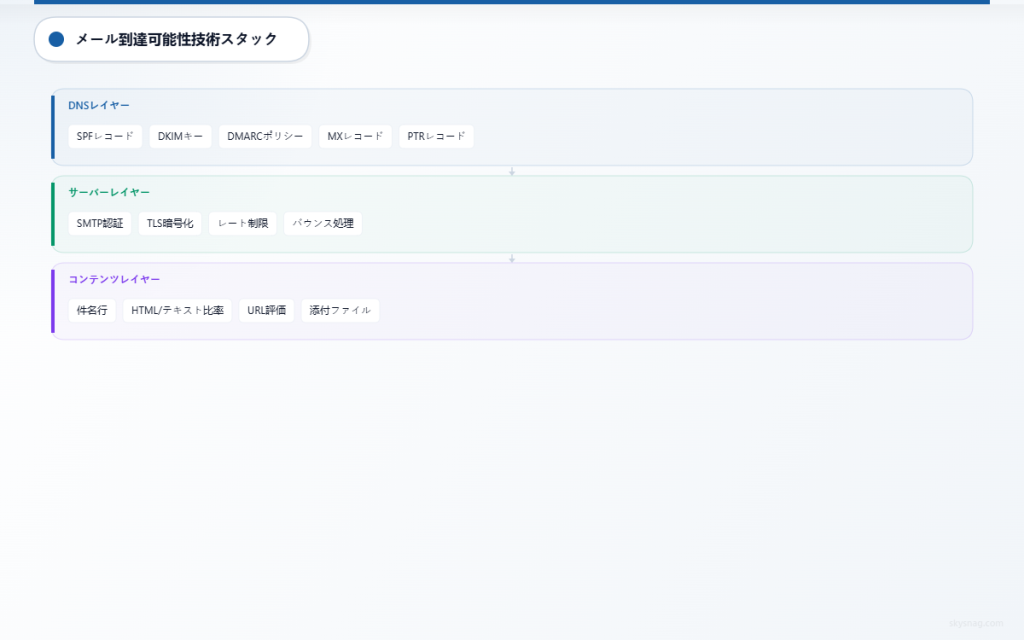Image resolution: width=1024 pixels, height=640 pixels.
Task: Click the SMTP認証 chip
Action: [x=99, y=223]
